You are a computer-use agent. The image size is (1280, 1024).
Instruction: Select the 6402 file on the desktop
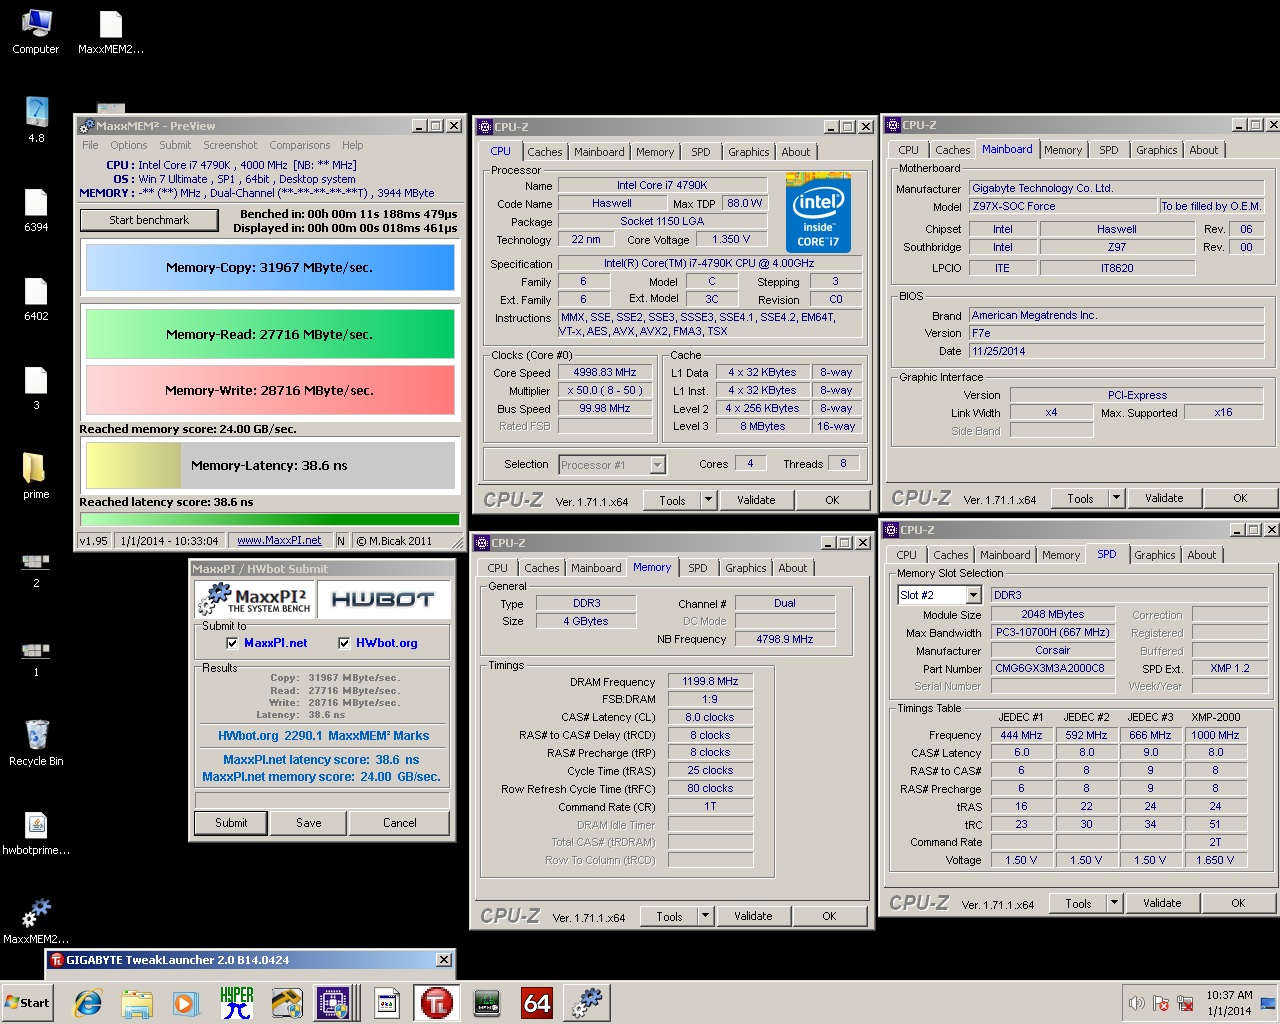36,298
